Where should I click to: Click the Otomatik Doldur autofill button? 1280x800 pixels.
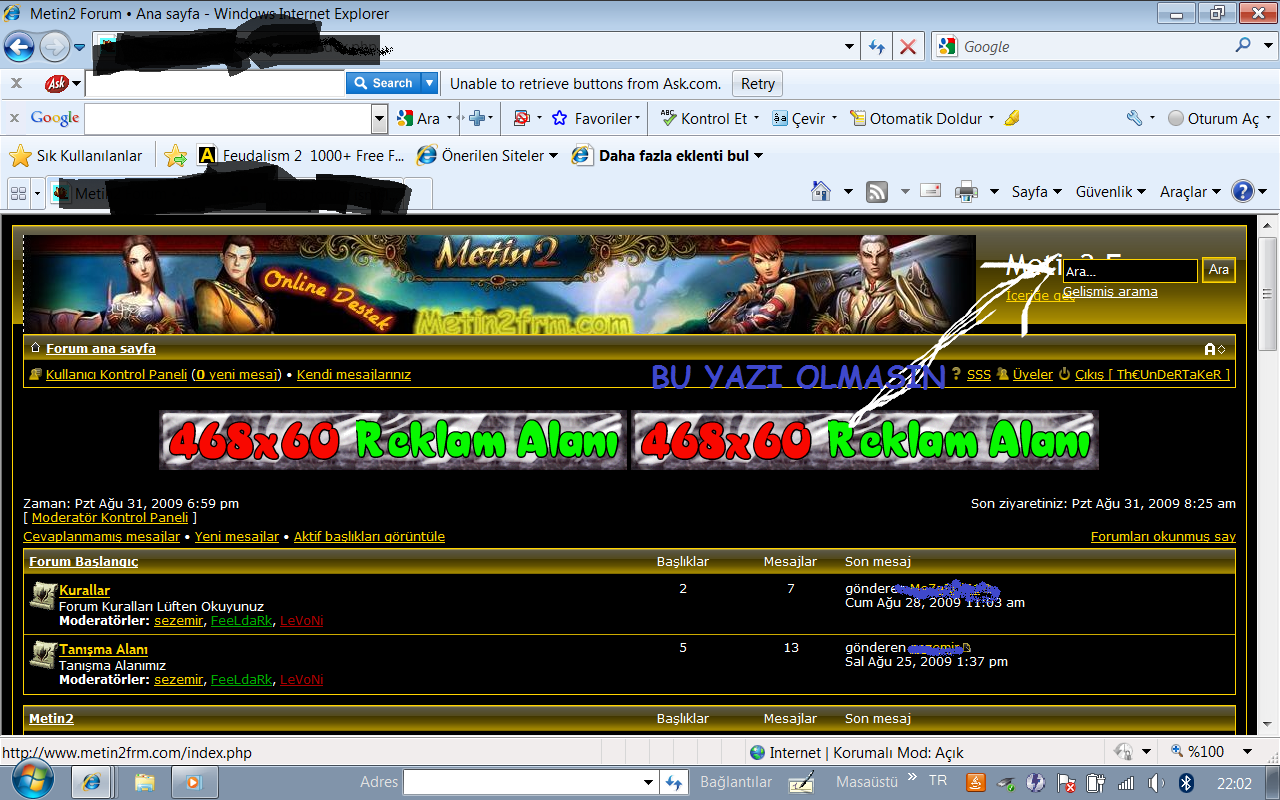pyautogui.click(x=917, y=118)
